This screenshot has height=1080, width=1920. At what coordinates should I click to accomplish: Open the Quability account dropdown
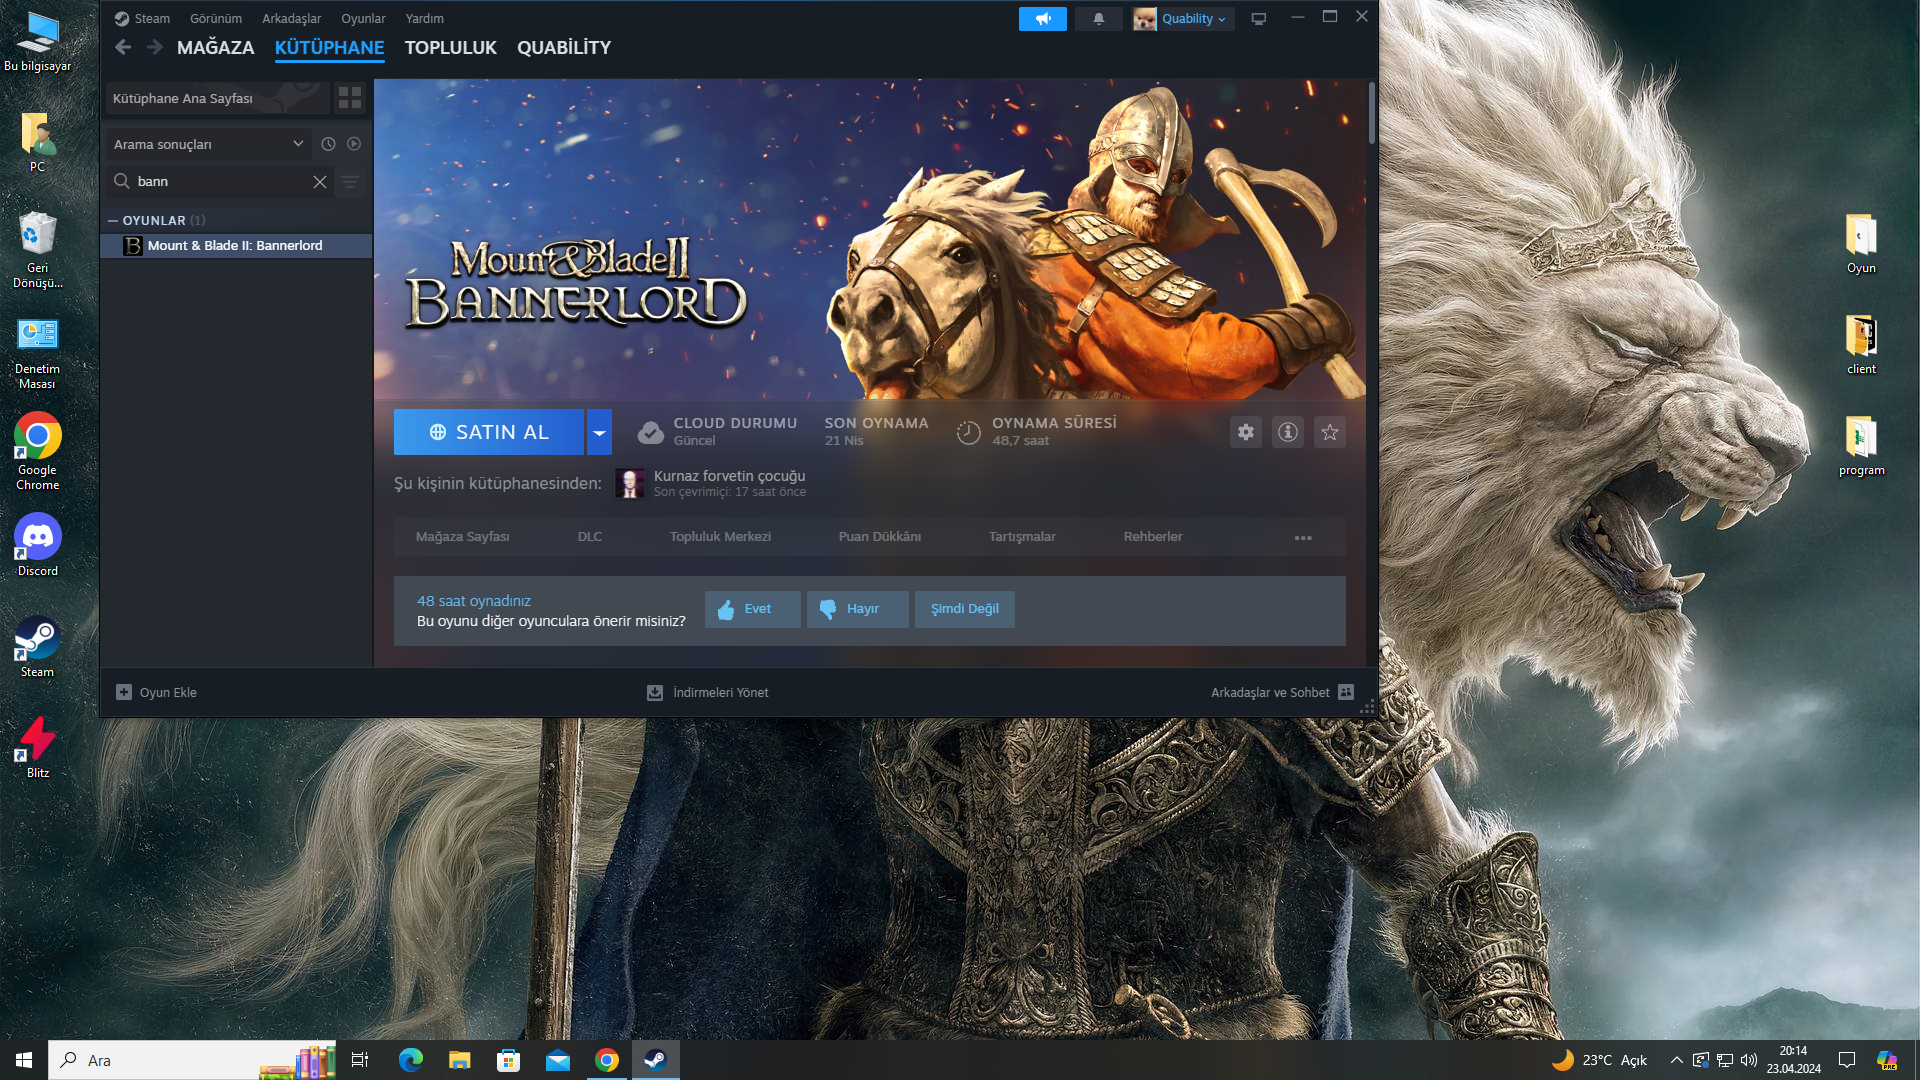(1183, 19)
